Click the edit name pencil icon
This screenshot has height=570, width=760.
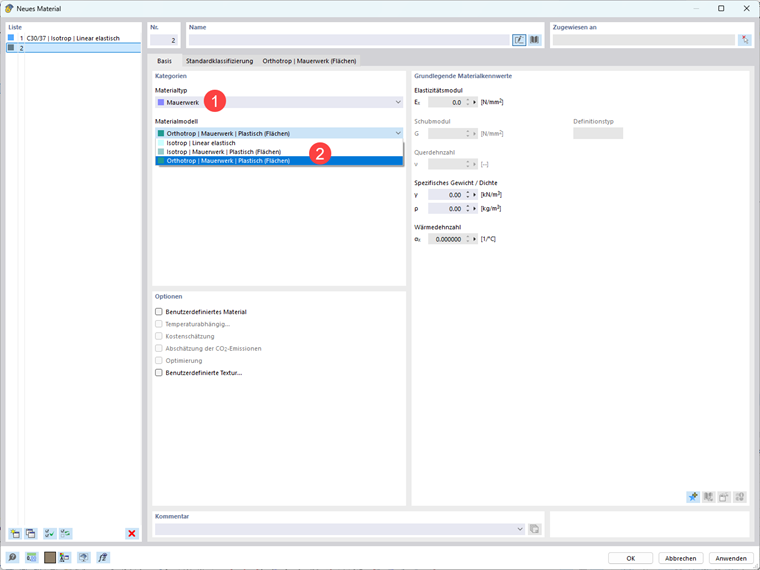pyautogui.click(x=519, y=40)
